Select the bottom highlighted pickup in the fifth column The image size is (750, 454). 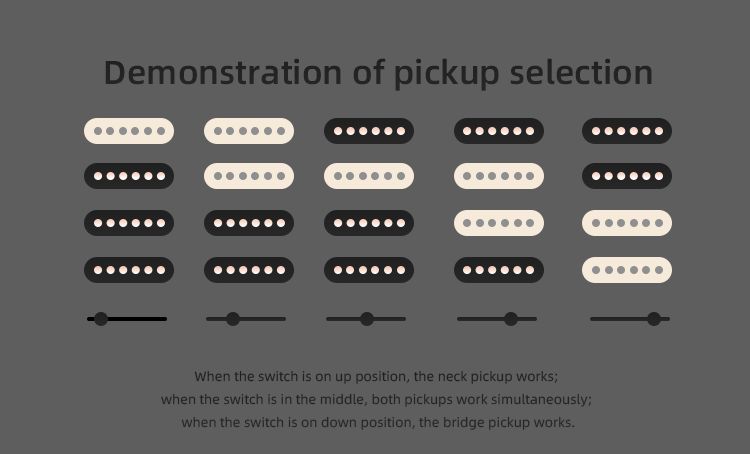(x=627, y=270)
